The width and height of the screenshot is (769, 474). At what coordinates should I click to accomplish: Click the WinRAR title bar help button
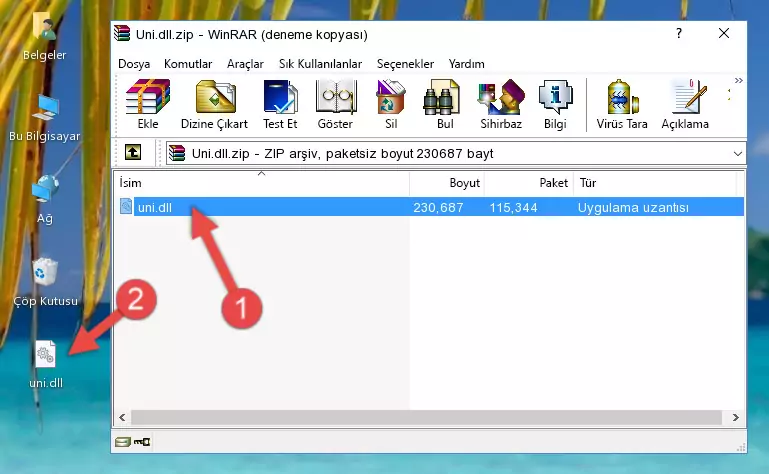pos(679,33)
